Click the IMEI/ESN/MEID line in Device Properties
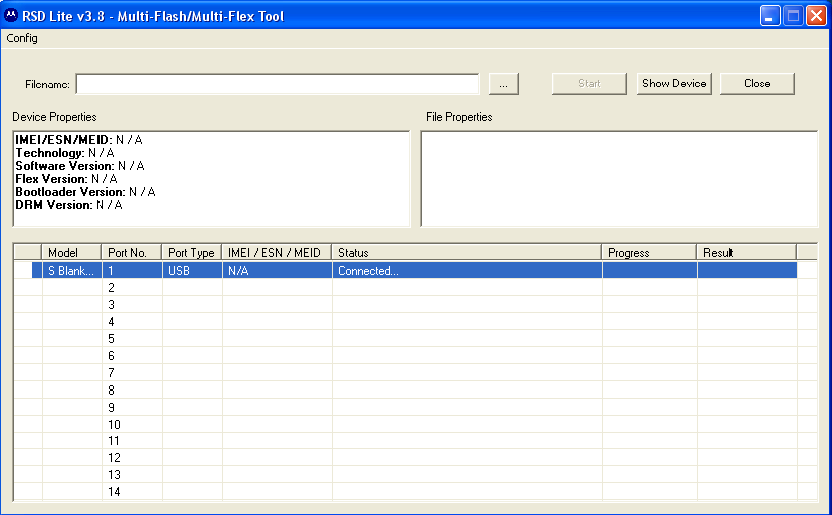Viewport: 832px width, 515px height. click(79, 139)
